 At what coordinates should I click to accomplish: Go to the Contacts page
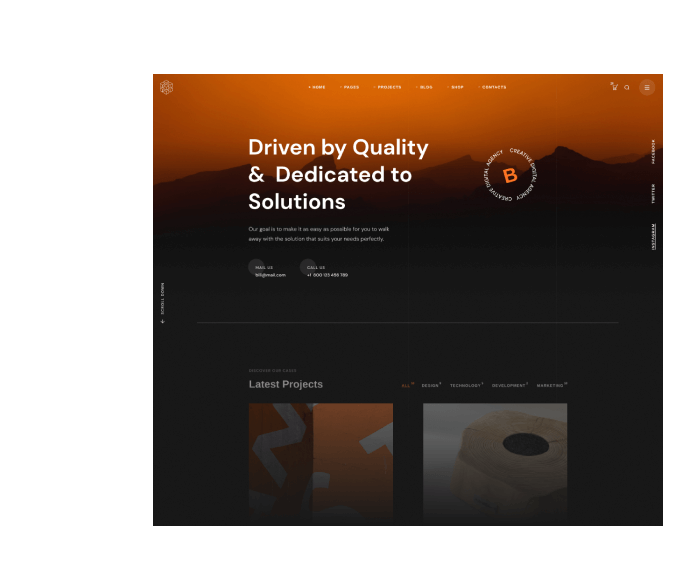coord(494,88)
